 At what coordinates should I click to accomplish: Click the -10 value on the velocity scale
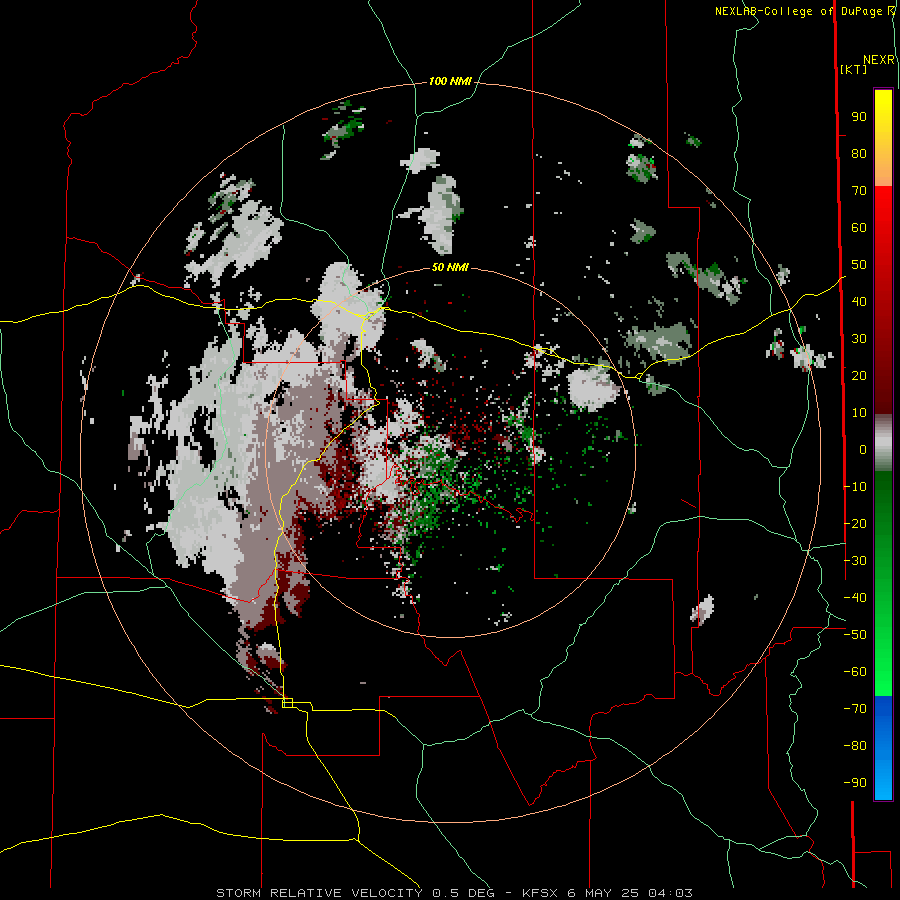(x=855, y=487)
